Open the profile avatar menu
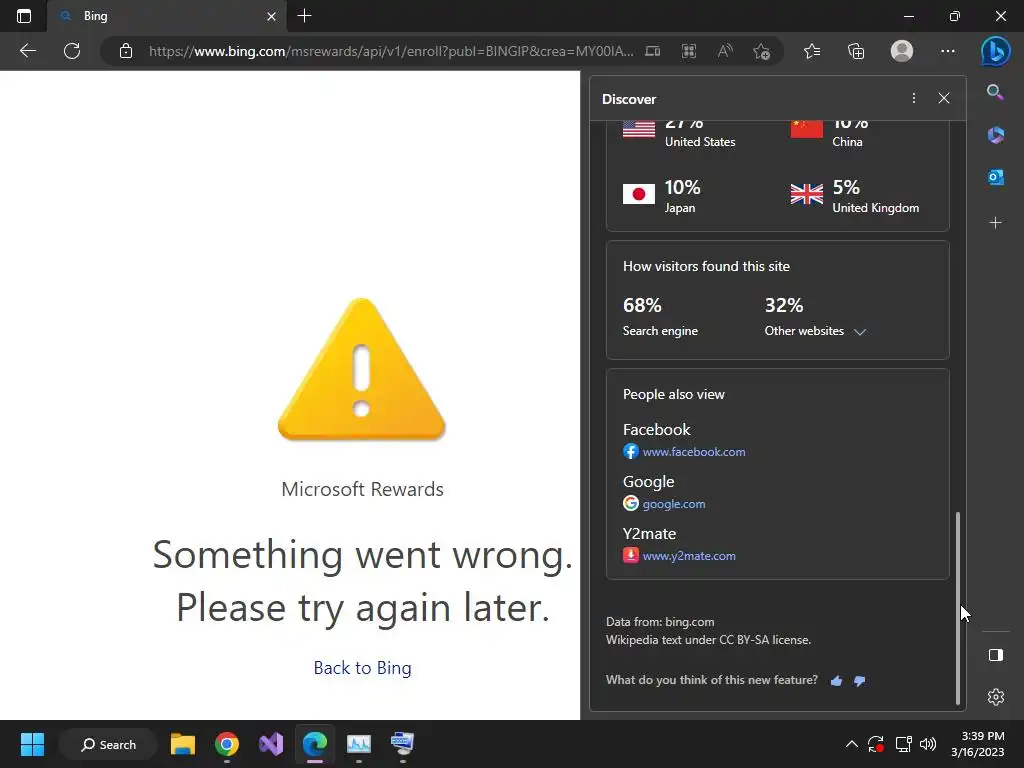Image resolution: width=1024 pixels, height=768 pixels. point(902,51)
